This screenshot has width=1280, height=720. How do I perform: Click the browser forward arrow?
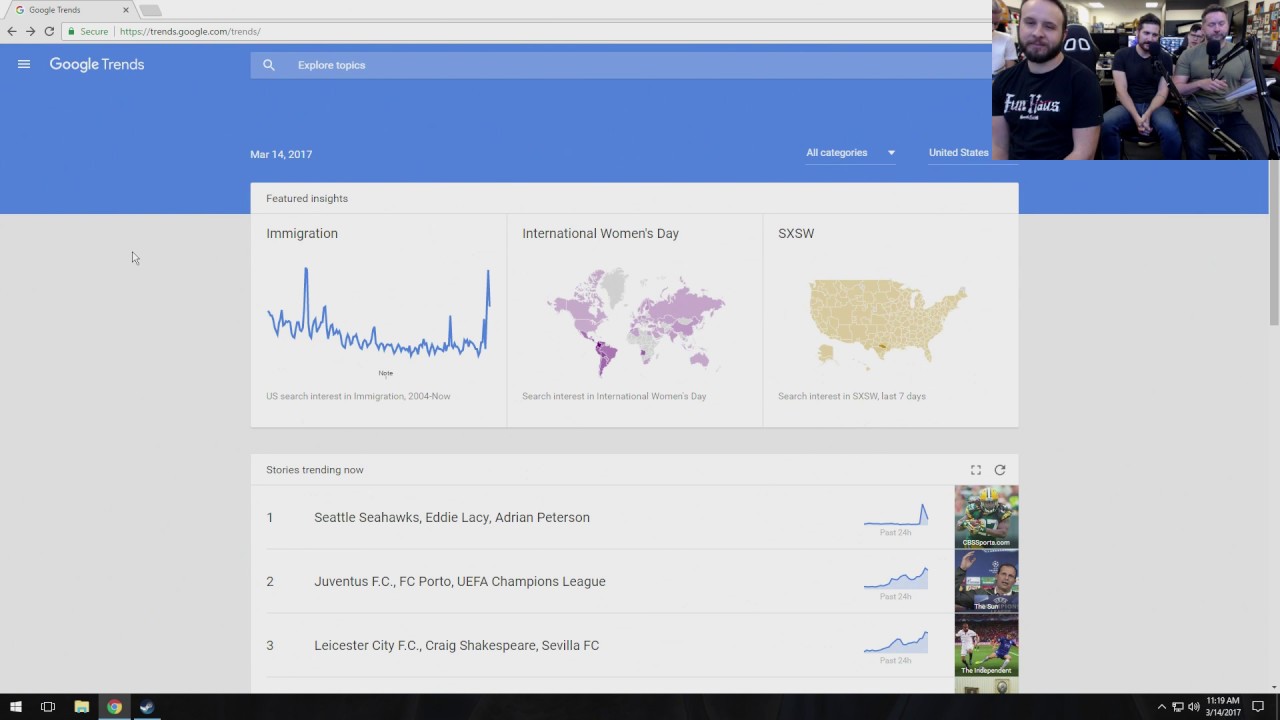pos(30,31)
